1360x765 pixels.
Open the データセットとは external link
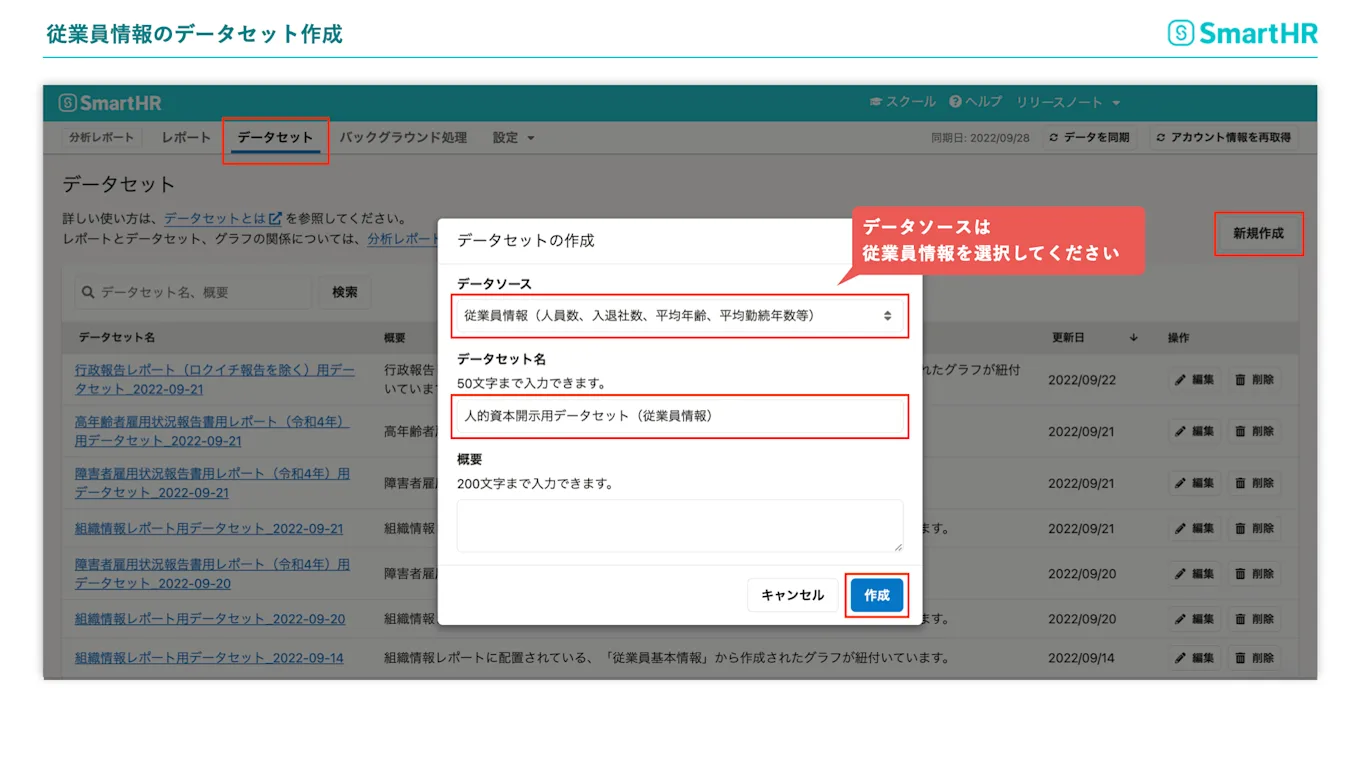(x=223, y=218)
